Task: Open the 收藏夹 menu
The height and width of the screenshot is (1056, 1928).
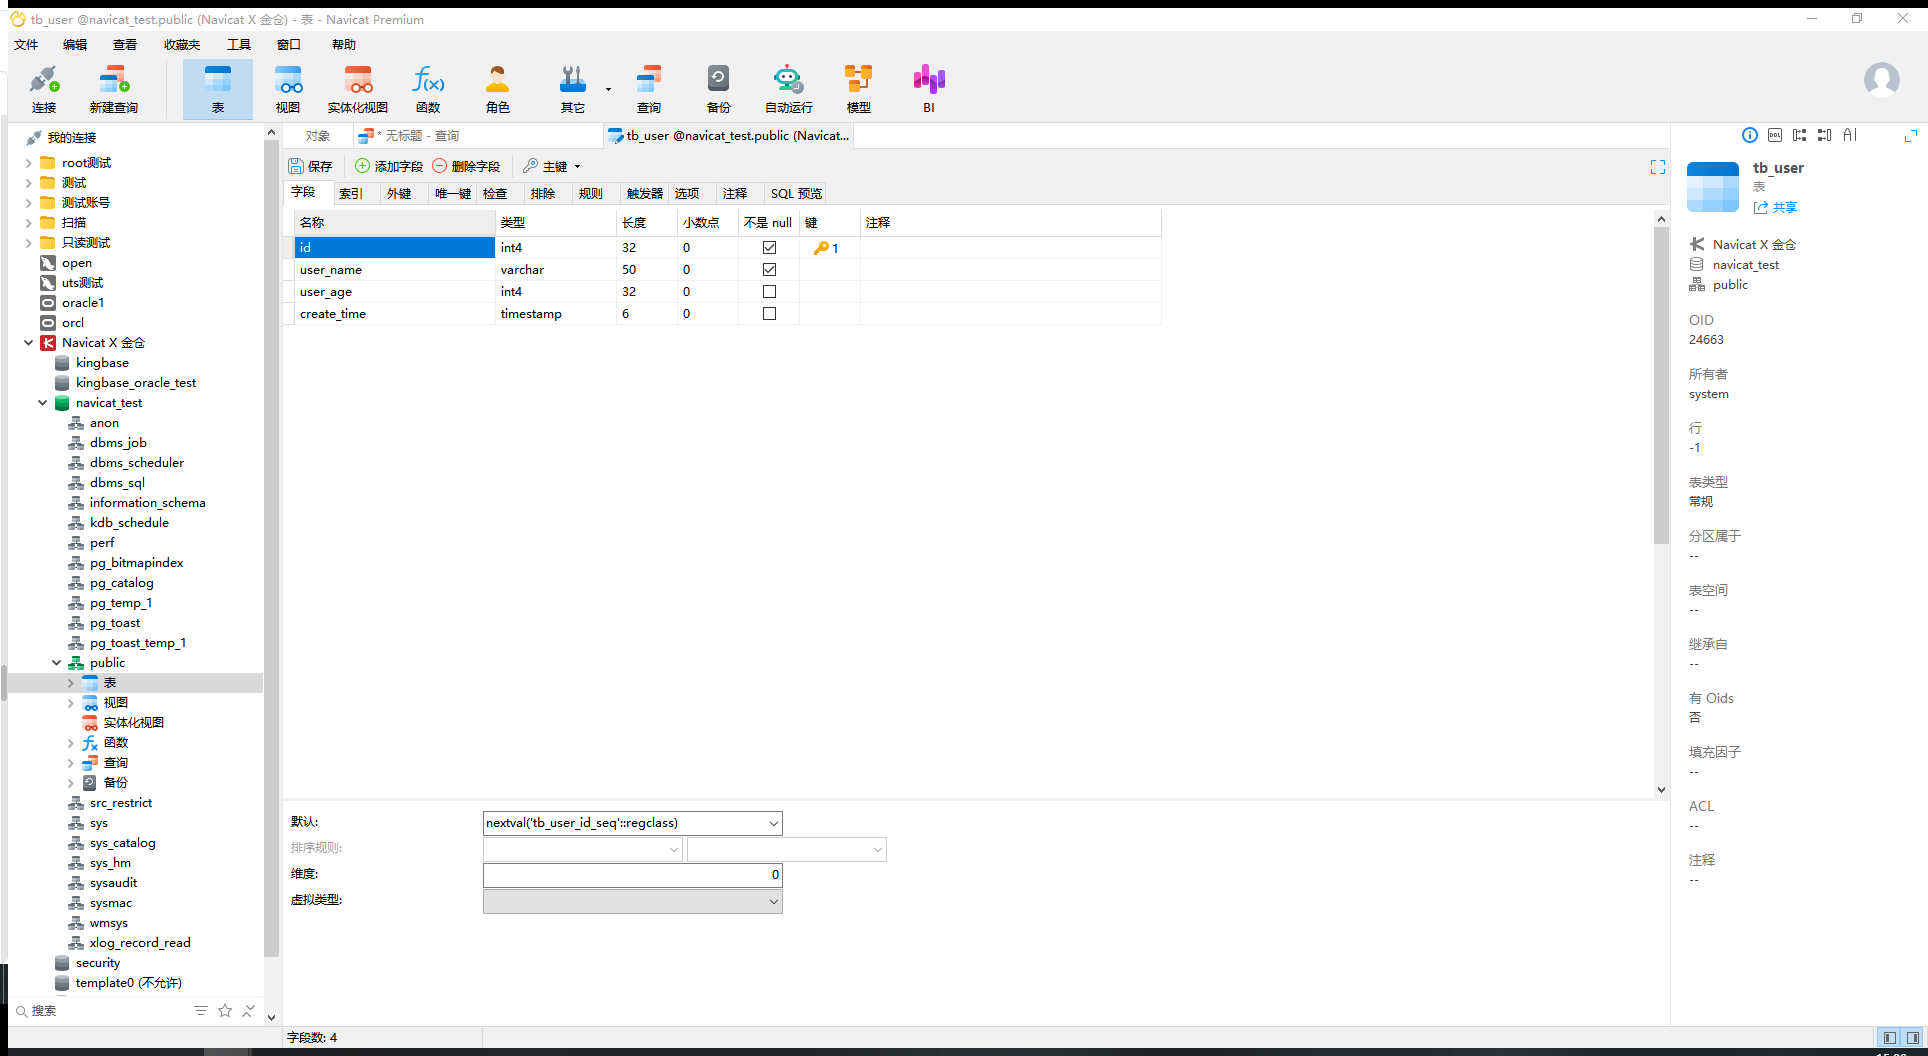Action: pyautogui.click(x=182, y=44)
